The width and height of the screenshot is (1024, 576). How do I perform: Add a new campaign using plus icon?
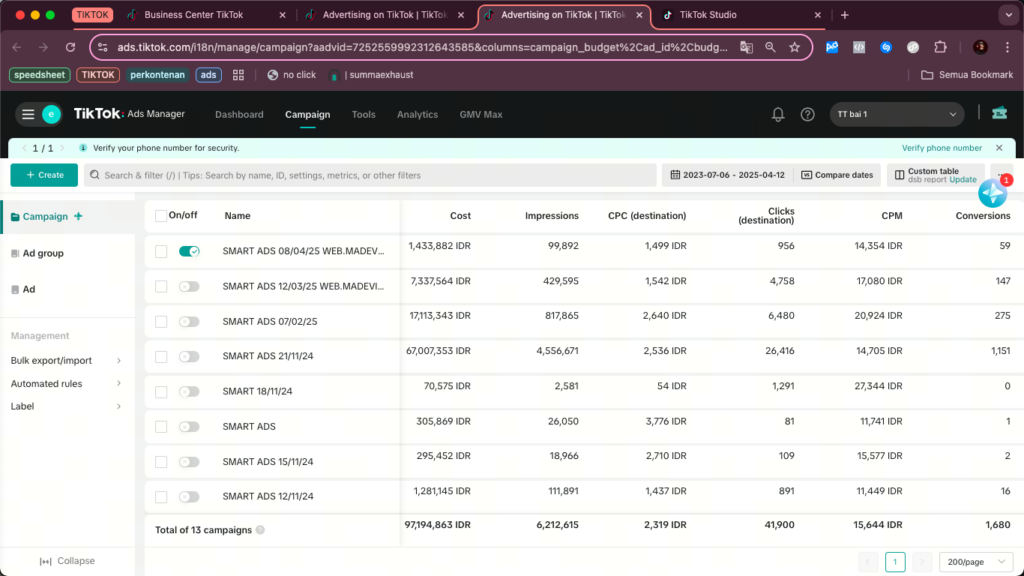coord(79,216)
